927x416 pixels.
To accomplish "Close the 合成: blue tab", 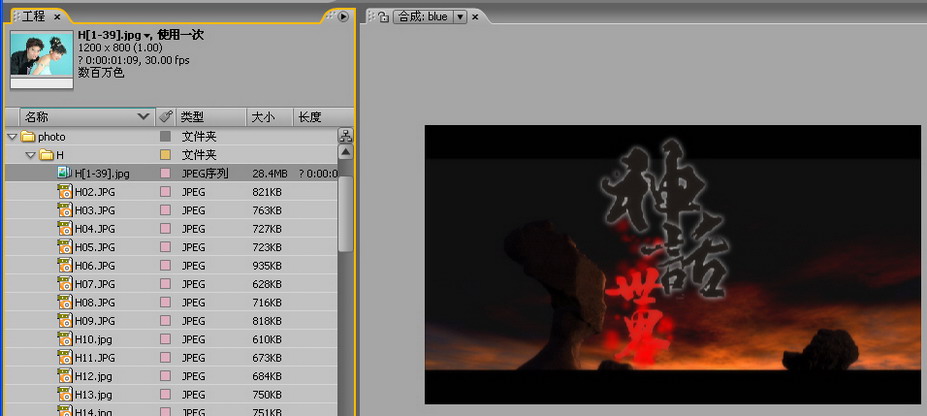I will point(475,17).
